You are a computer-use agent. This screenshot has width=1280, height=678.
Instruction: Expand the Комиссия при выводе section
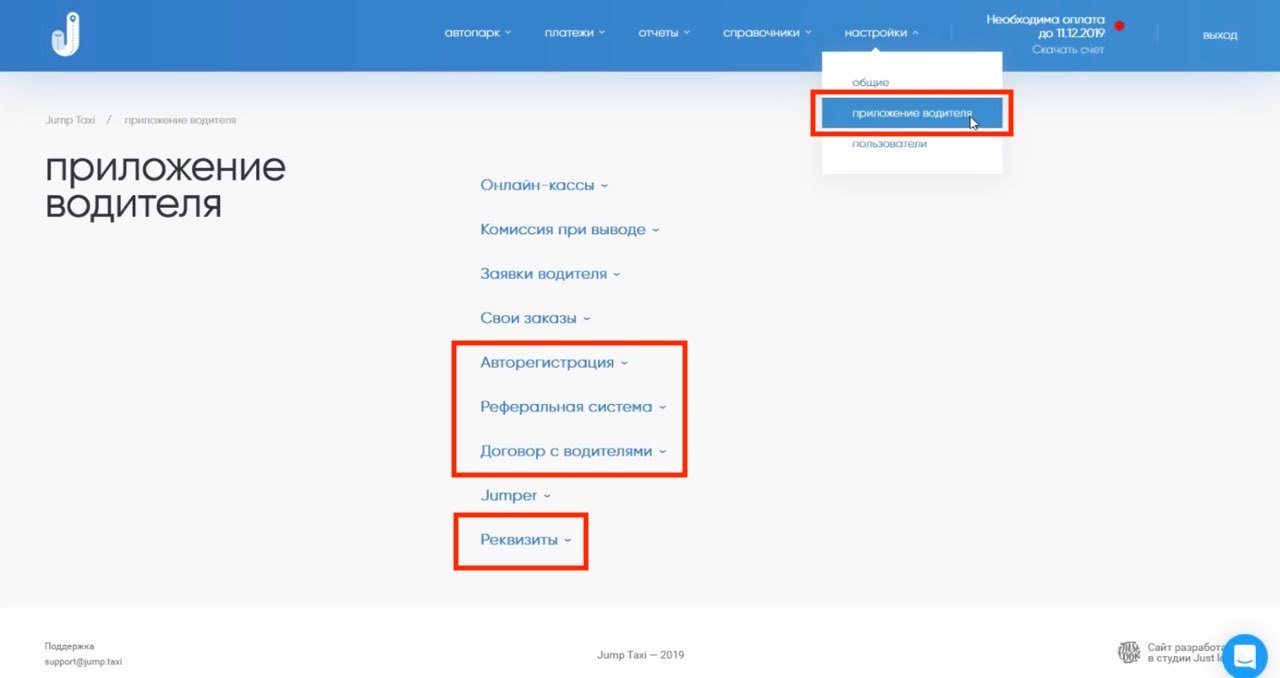569,229
